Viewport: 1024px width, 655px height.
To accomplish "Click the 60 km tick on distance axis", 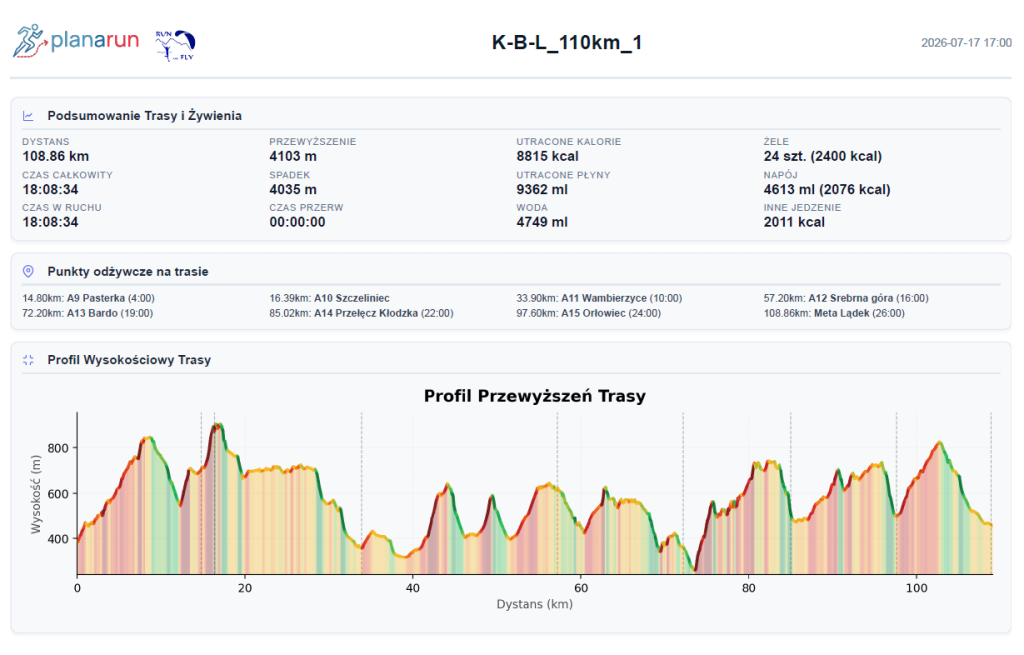I will coord(581,588).
